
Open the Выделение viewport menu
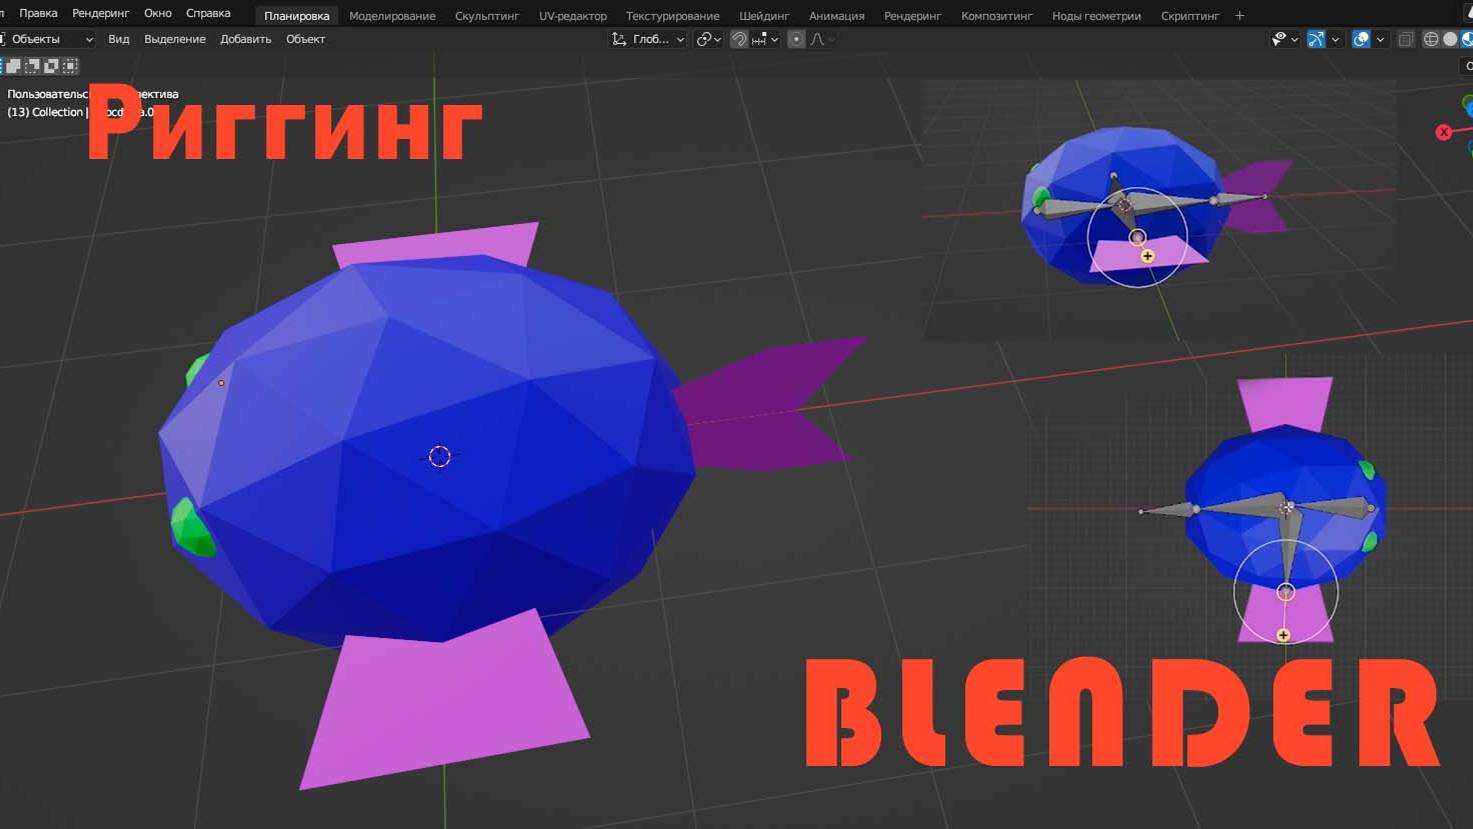pyautogui.click(x=175, y=39)
